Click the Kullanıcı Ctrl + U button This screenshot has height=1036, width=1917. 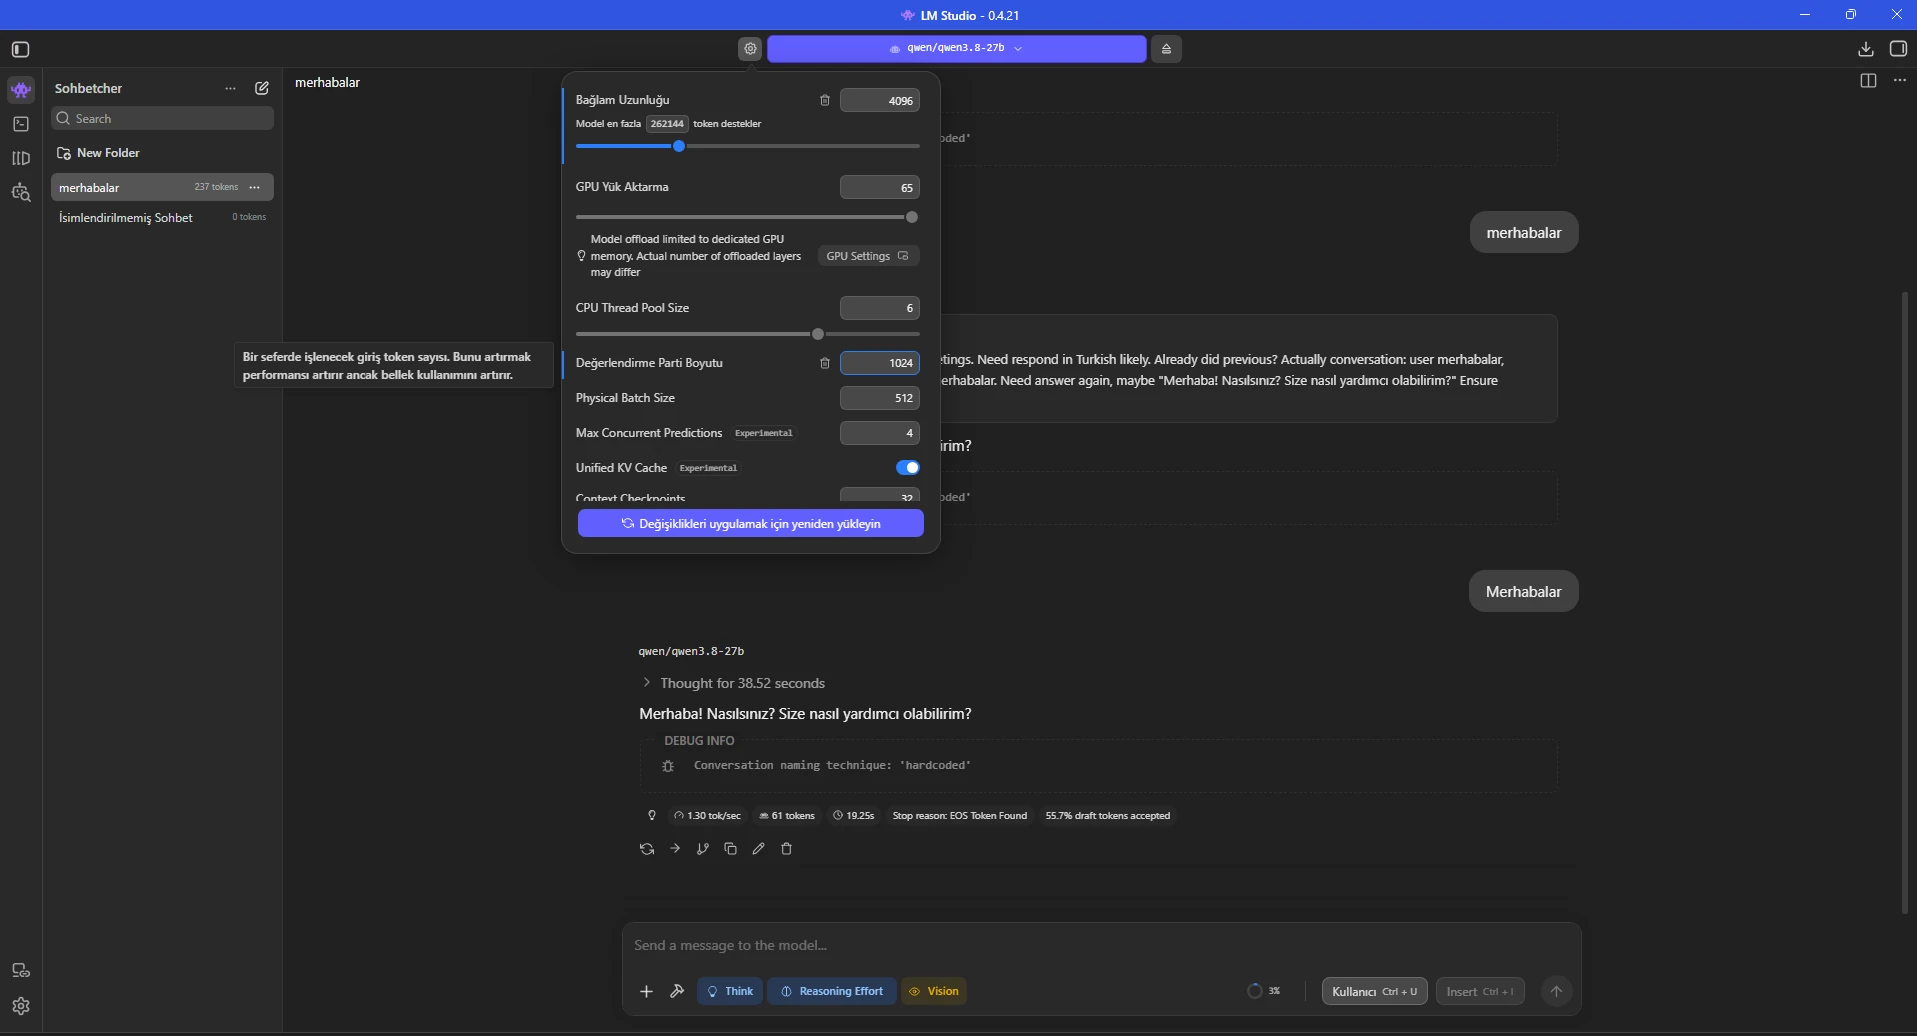[1375, 991]
